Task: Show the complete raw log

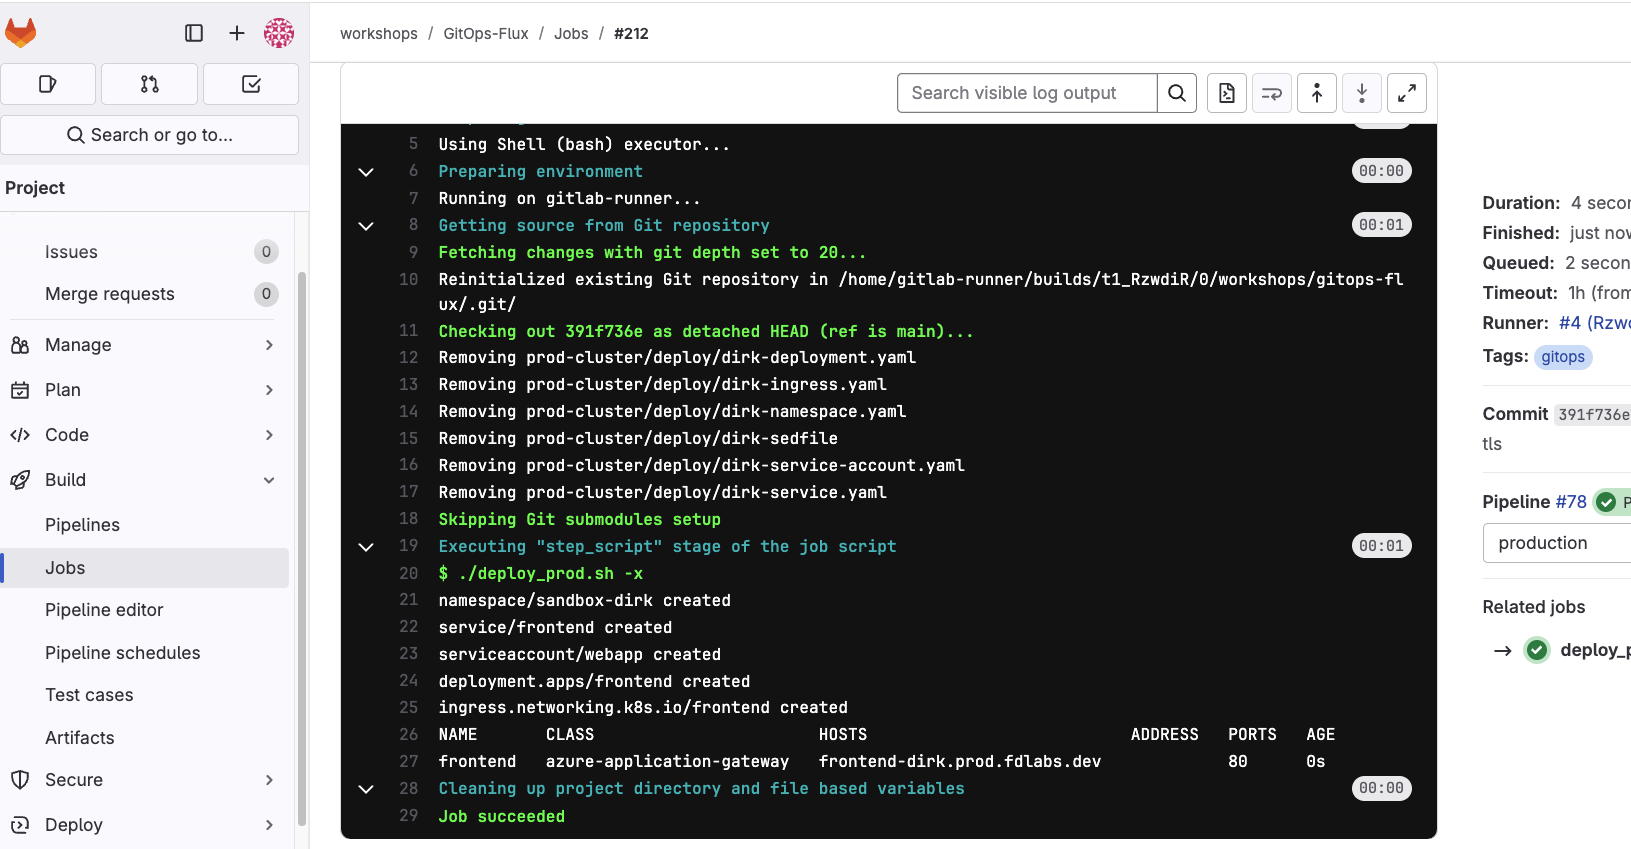Action: click(x=1227, y=93)
